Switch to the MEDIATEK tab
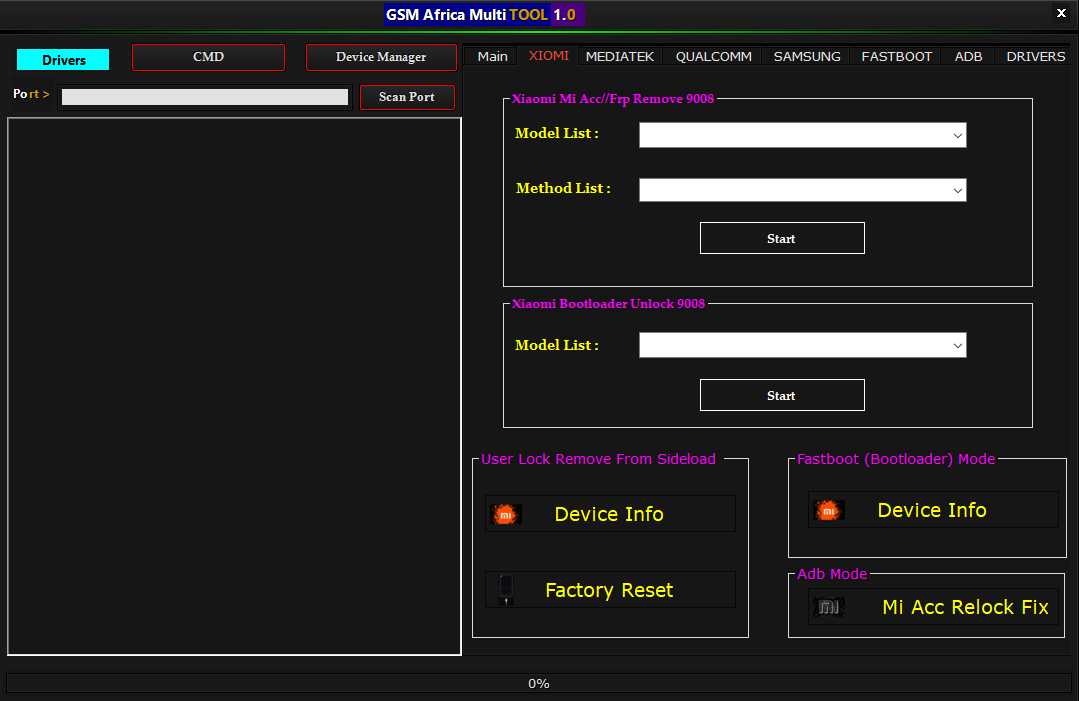This screenshot has width=1079, height=701. [x=620, y=56]
